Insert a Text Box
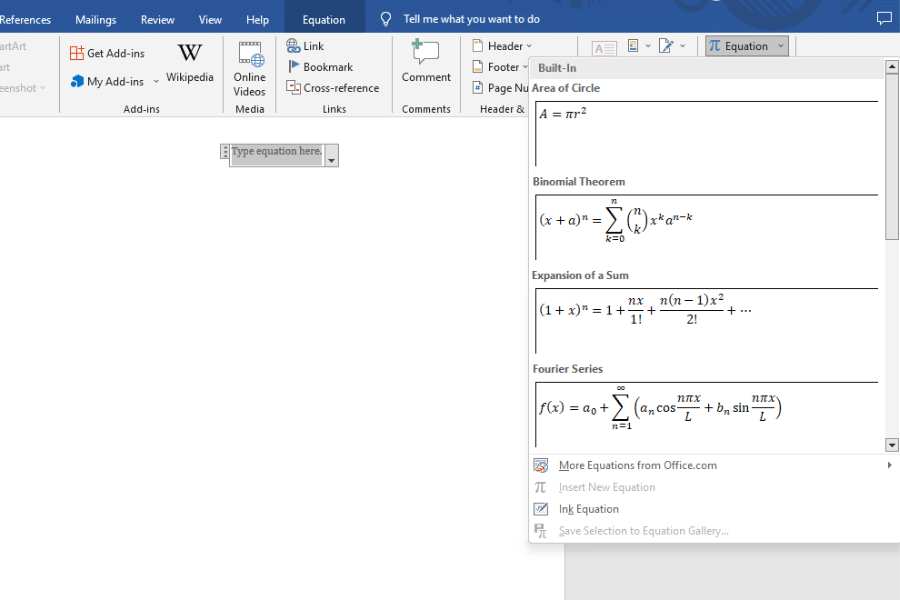 click(x=601, y=45)
